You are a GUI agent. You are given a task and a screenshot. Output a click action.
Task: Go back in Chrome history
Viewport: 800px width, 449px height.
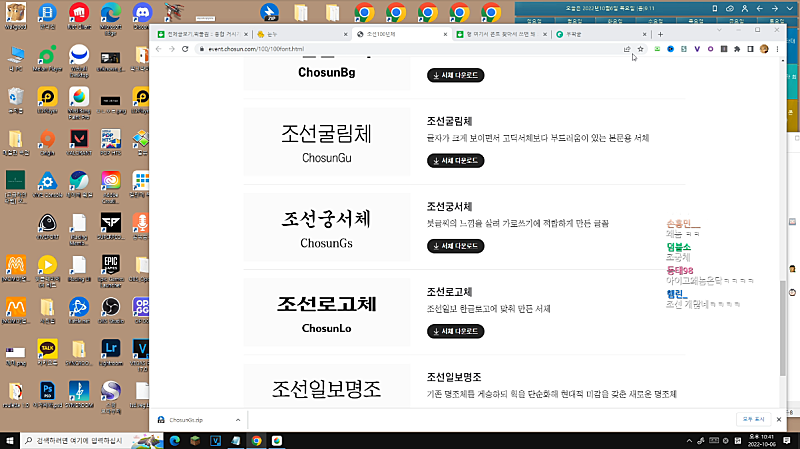pos(159,49)
